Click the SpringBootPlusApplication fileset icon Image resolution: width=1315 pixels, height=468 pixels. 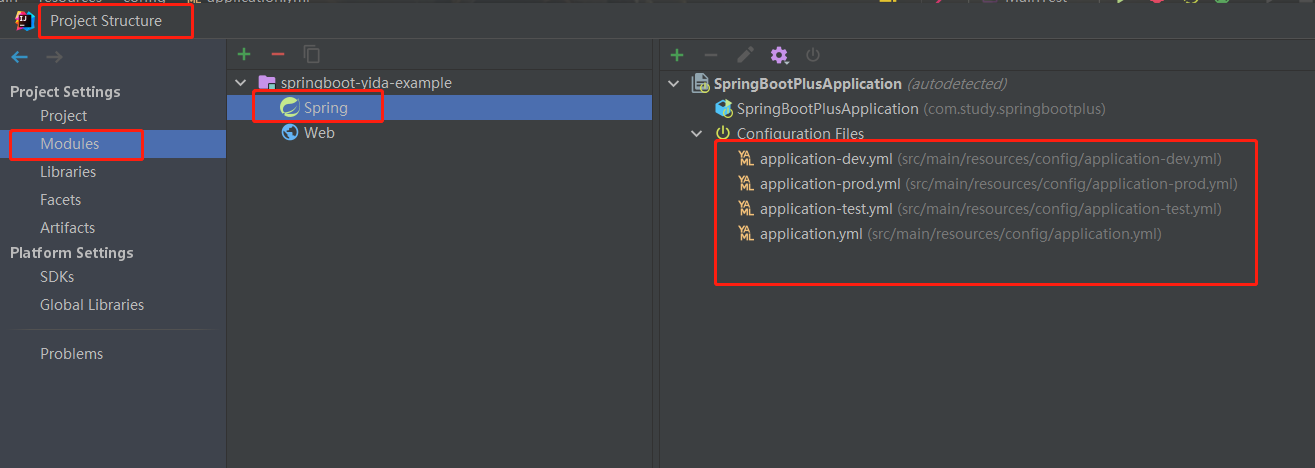tap(701, 84)
